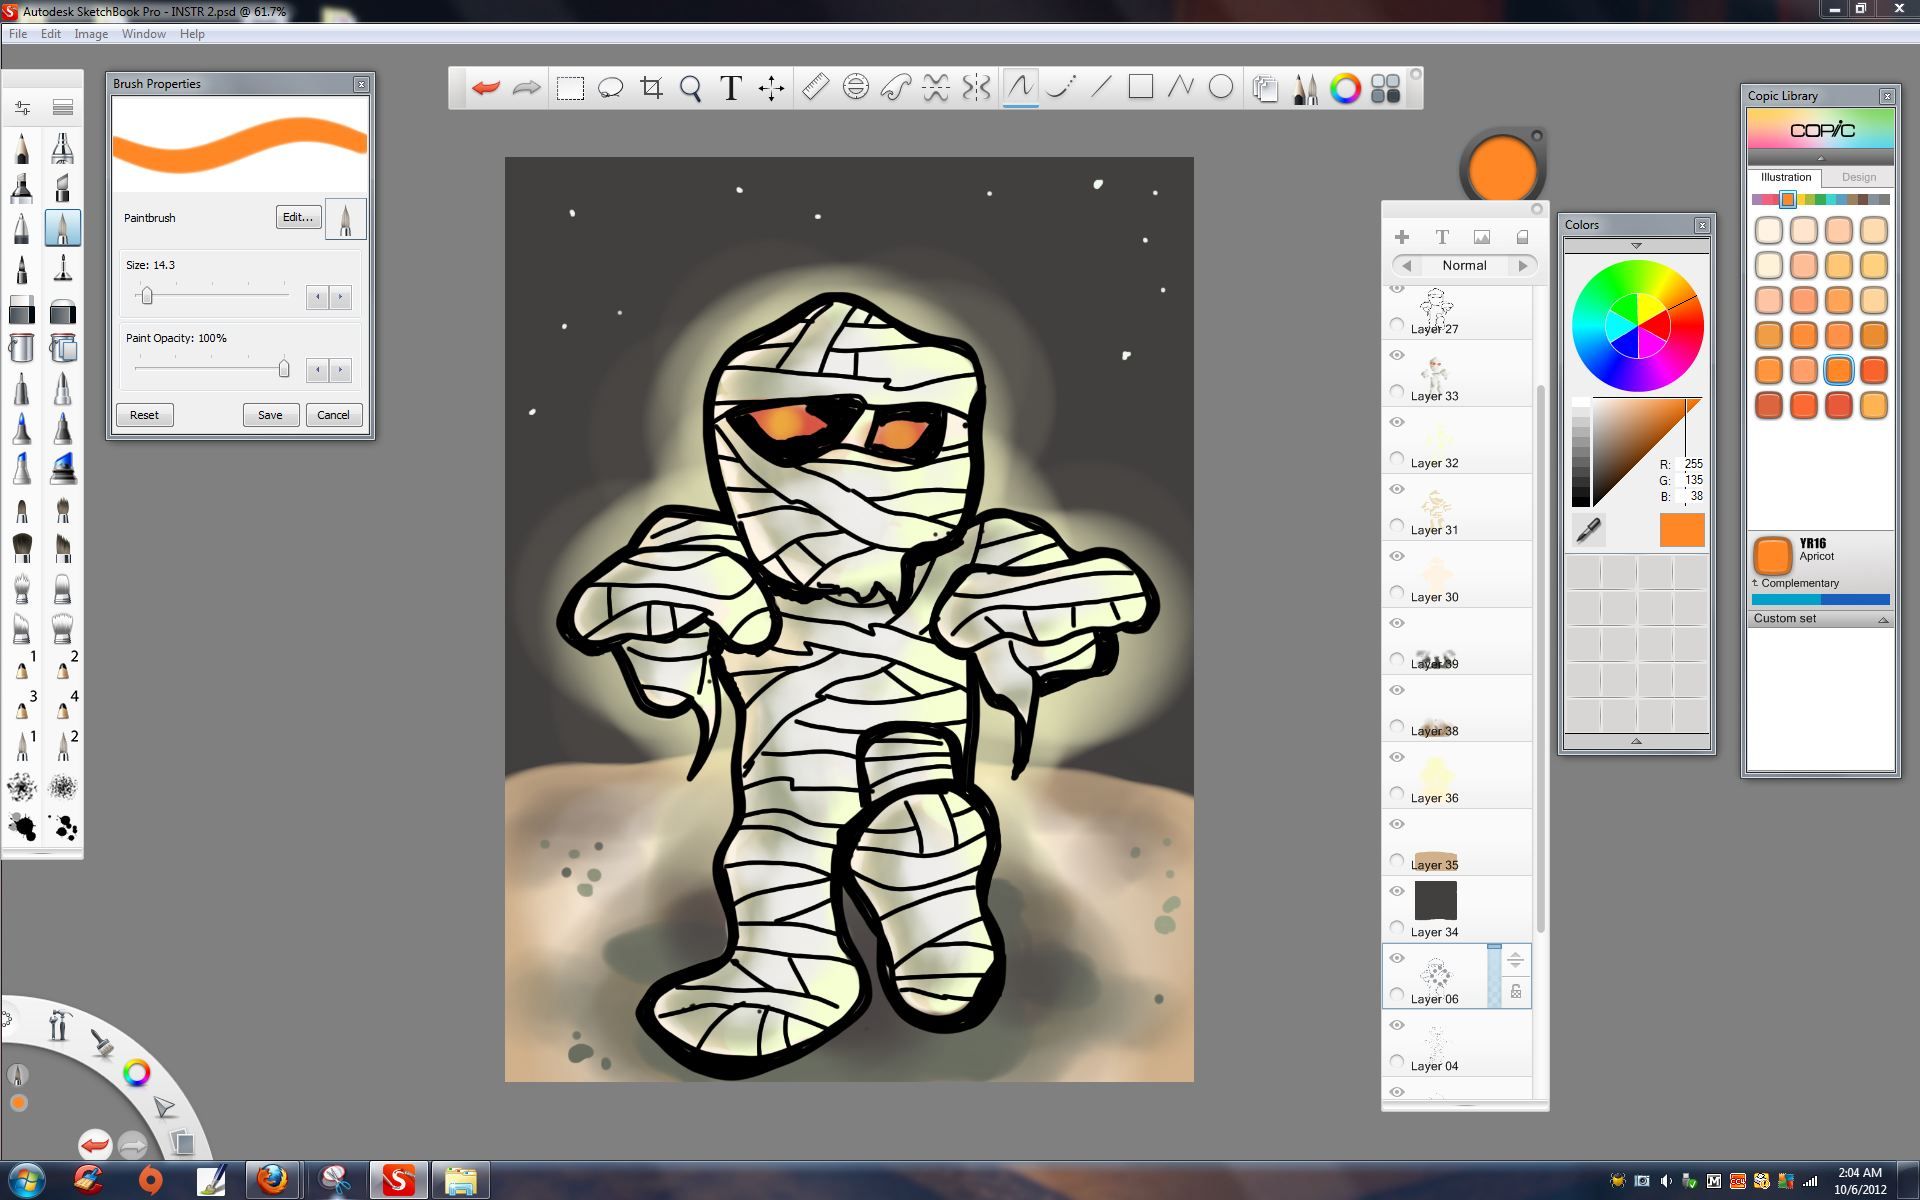Switch to the Design tab in Copic Library
The height and width of the screenshot is (1200, 1920).
(x=1859, y=177)
